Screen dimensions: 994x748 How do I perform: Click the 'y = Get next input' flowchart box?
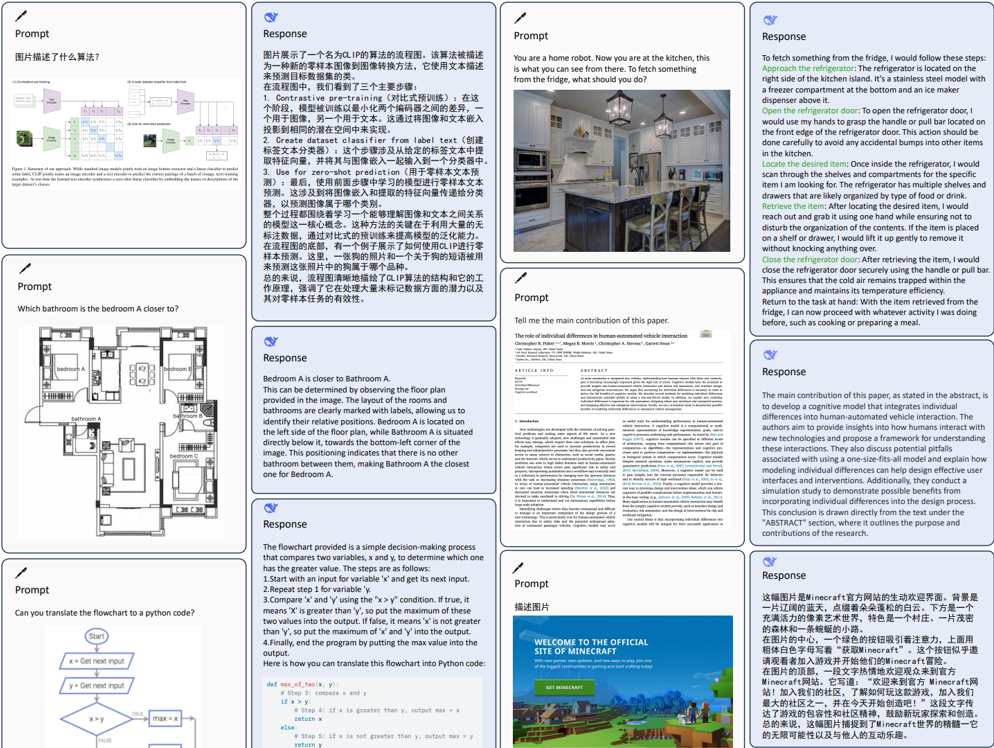point(96,685)
